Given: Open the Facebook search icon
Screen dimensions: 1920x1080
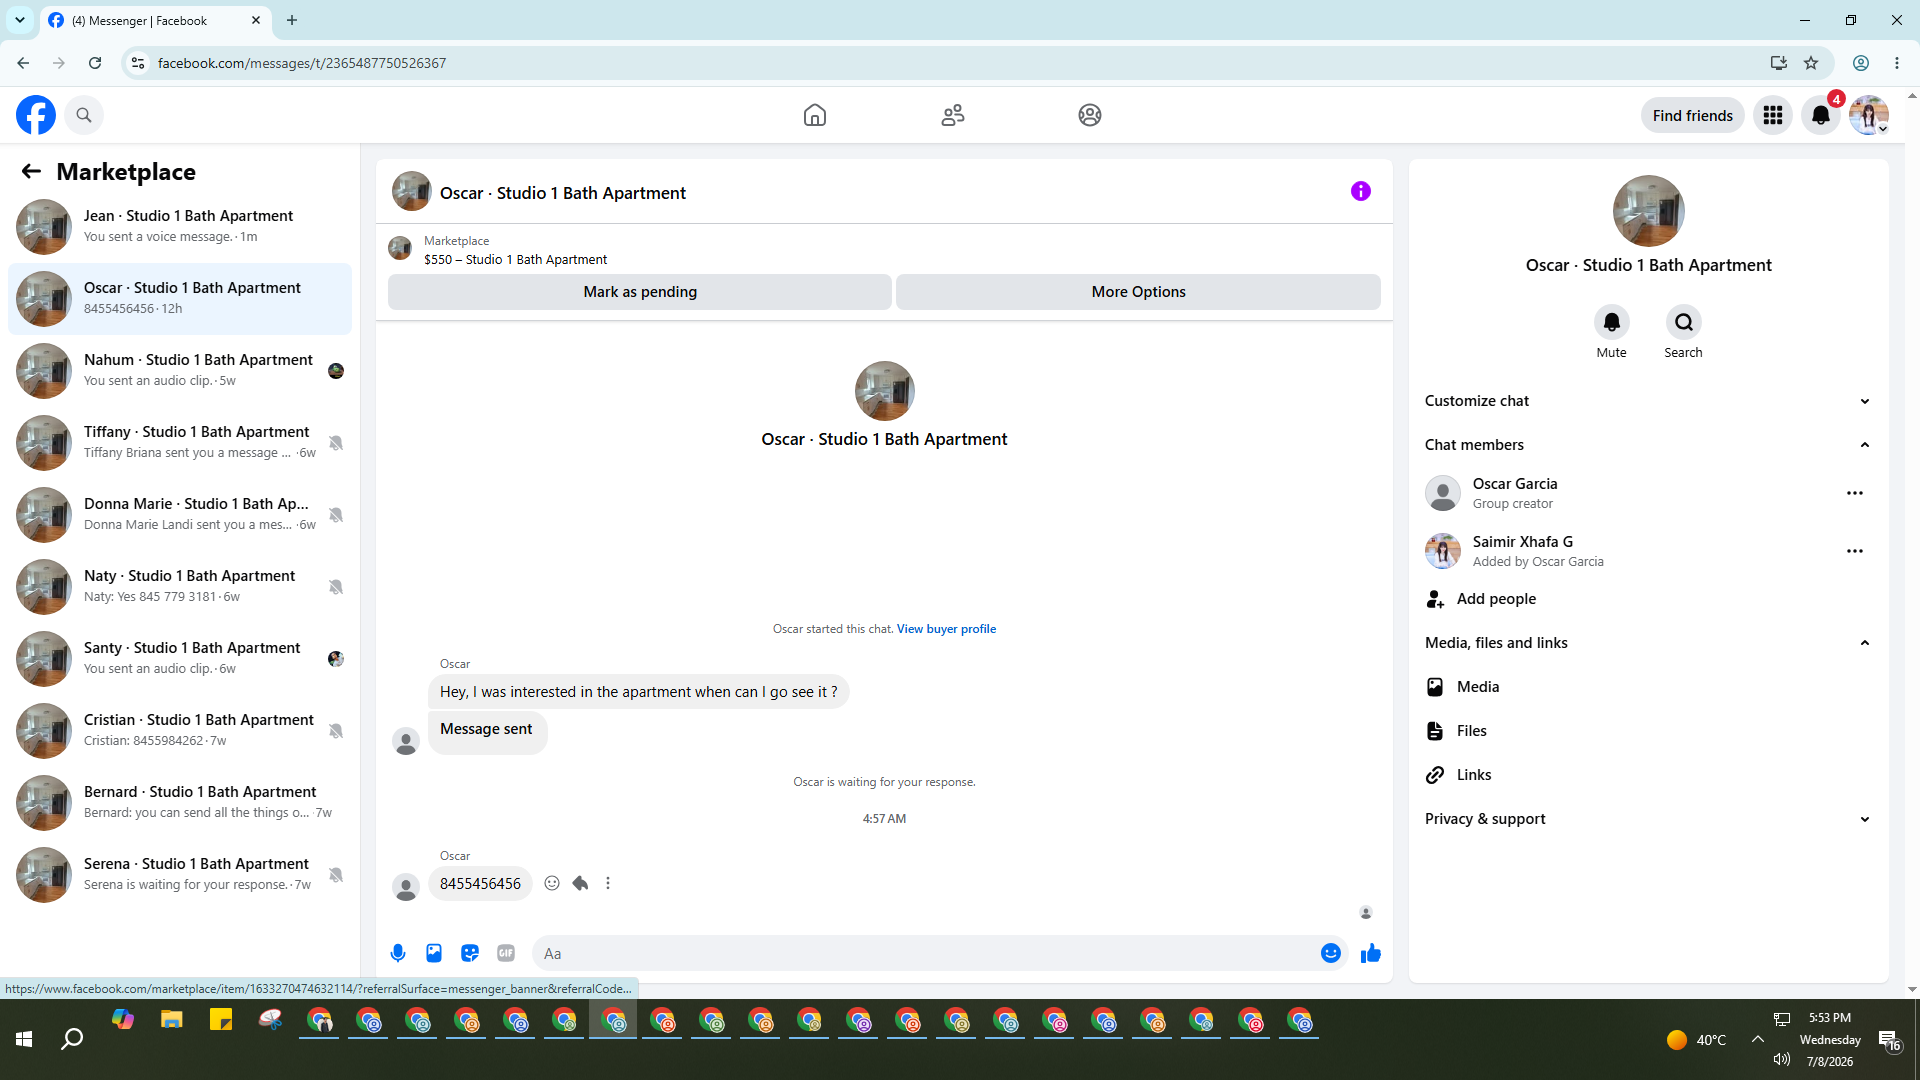Looking at the screenshot, I should pyautogui.click(x=84, y=115).
